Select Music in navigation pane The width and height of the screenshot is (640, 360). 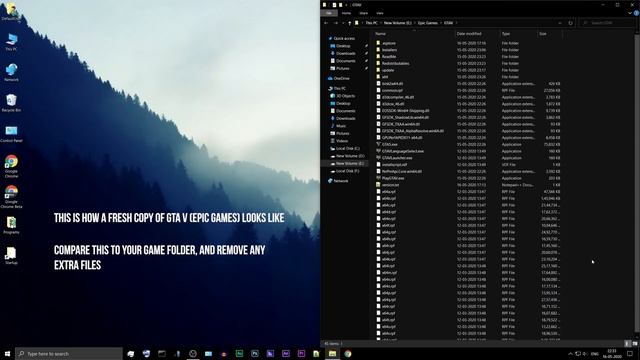pos(340,126)
